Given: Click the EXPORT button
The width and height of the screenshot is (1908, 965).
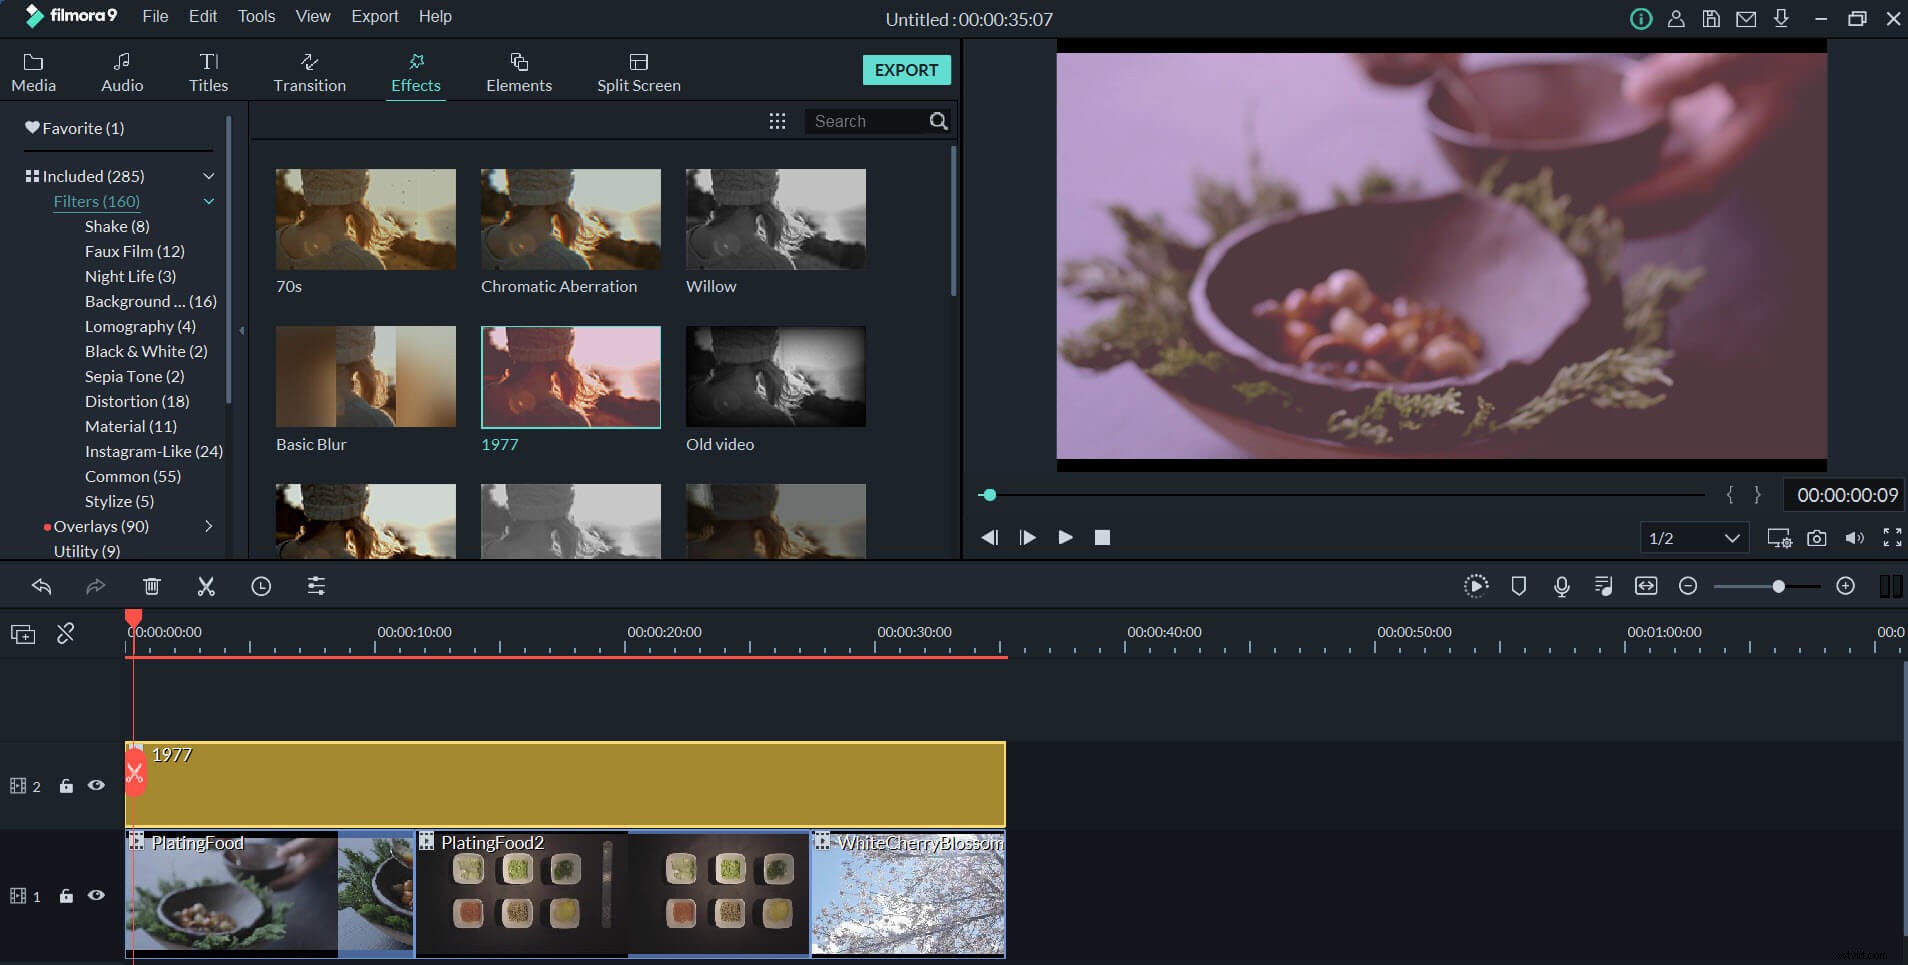Looking at the screenshot, I should [x=905, y=70].
